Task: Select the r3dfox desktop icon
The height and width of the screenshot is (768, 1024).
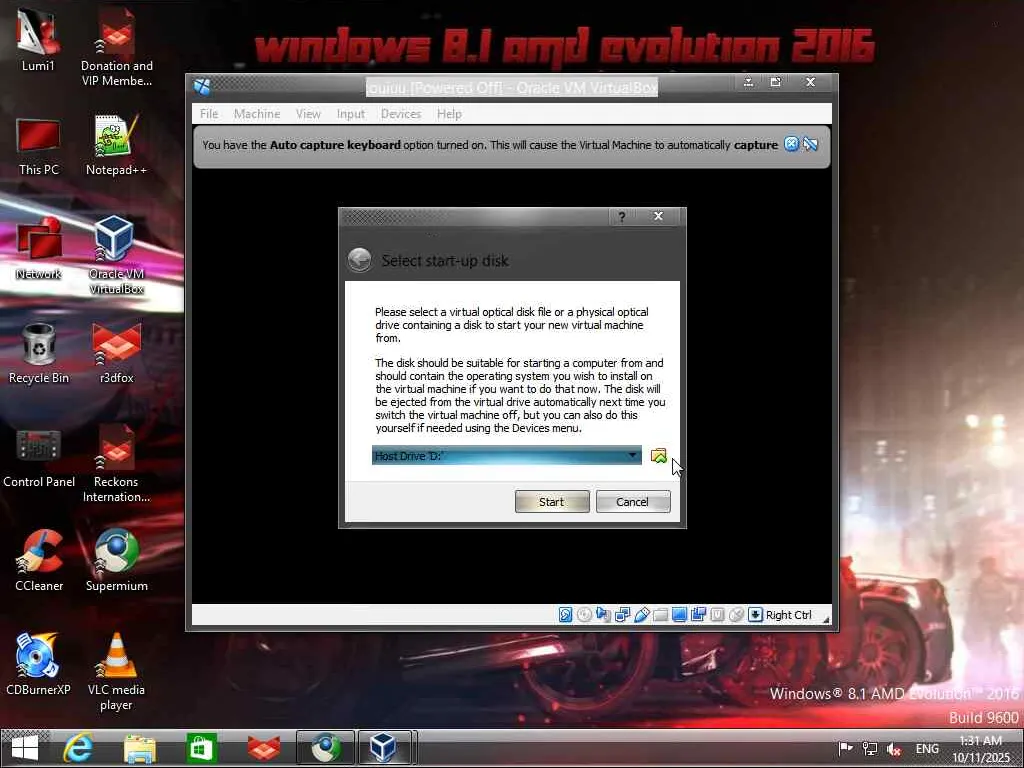Action: [116, 353]
